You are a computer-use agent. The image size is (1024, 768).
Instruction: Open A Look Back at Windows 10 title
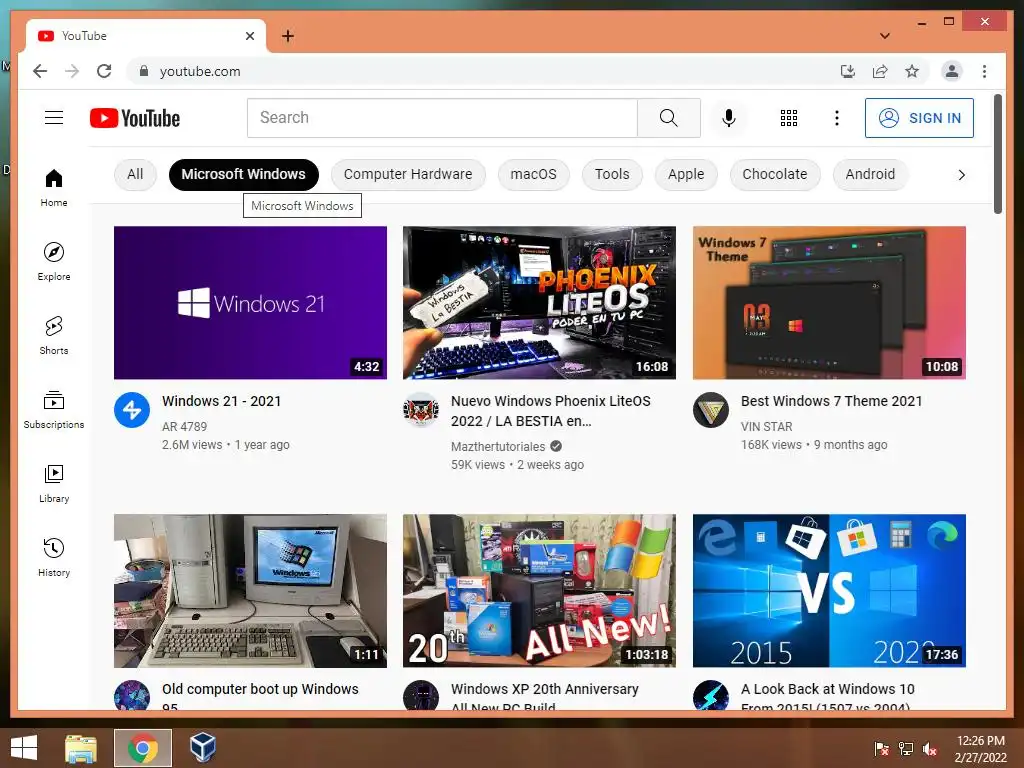[x=827, y=696]
